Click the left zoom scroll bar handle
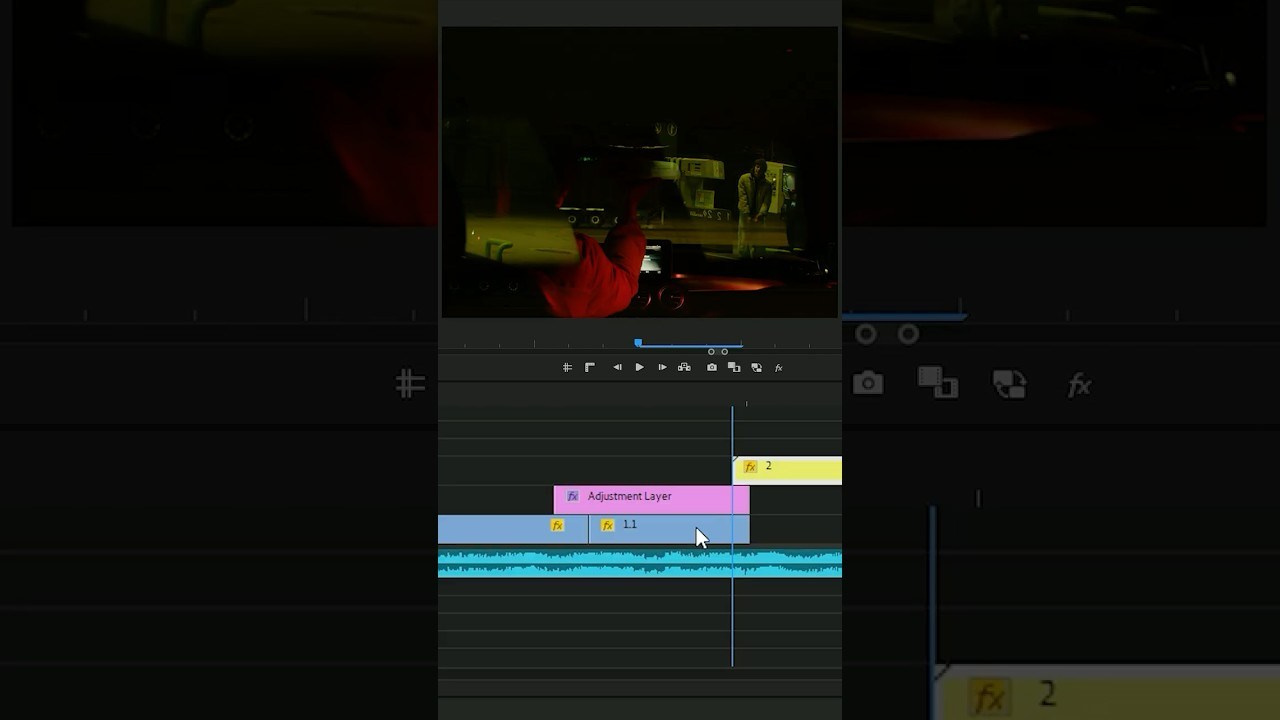 click(x=711, y=352)
